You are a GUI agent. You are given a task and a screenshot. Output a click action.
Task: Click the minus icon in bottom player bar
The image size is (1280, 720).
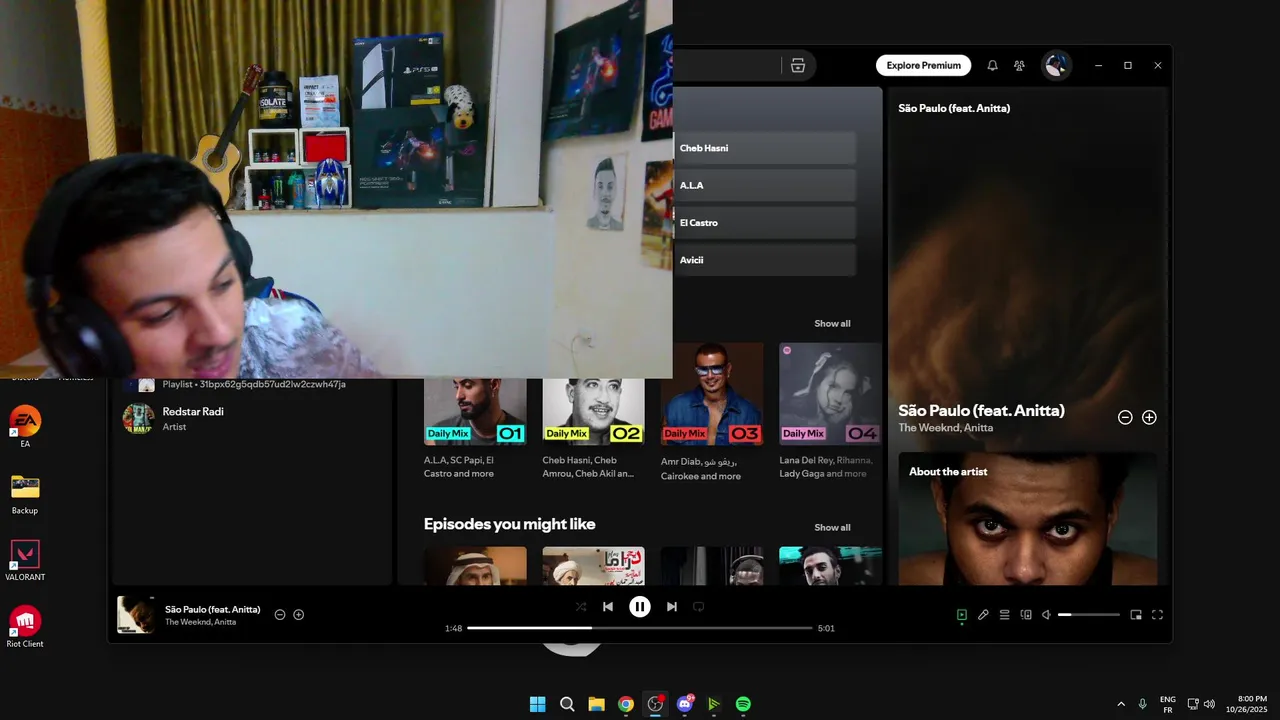point(280,615)
